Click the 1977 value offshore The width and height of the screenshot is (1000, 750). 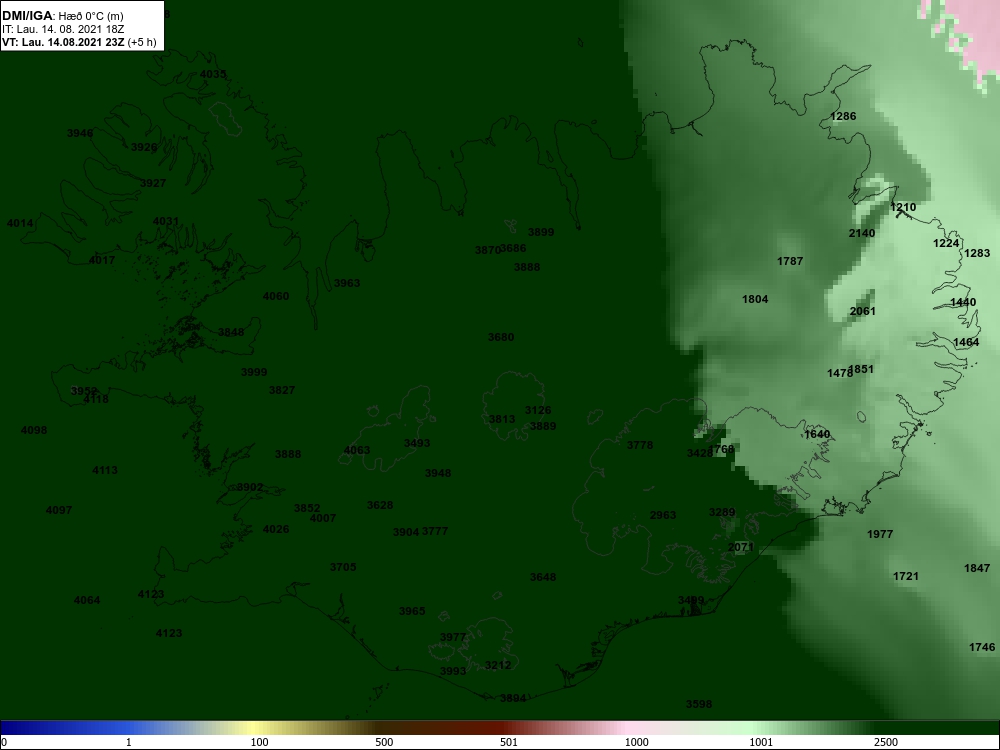[880, 534]
